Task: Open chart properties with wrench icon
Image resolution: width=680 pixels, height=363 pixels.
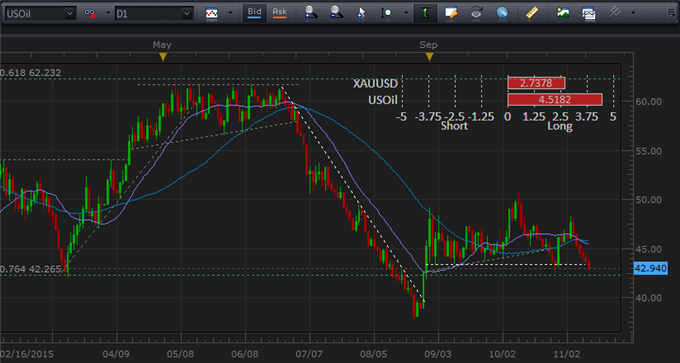Action: pos(451,13)
